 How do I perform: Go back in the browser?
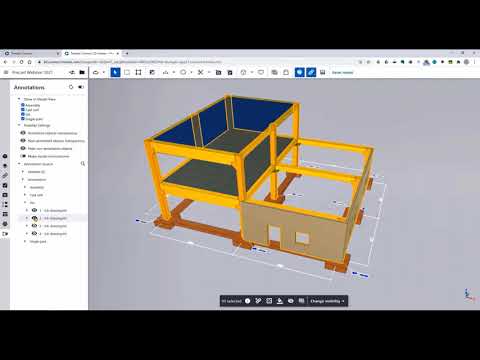pos(6,62)
